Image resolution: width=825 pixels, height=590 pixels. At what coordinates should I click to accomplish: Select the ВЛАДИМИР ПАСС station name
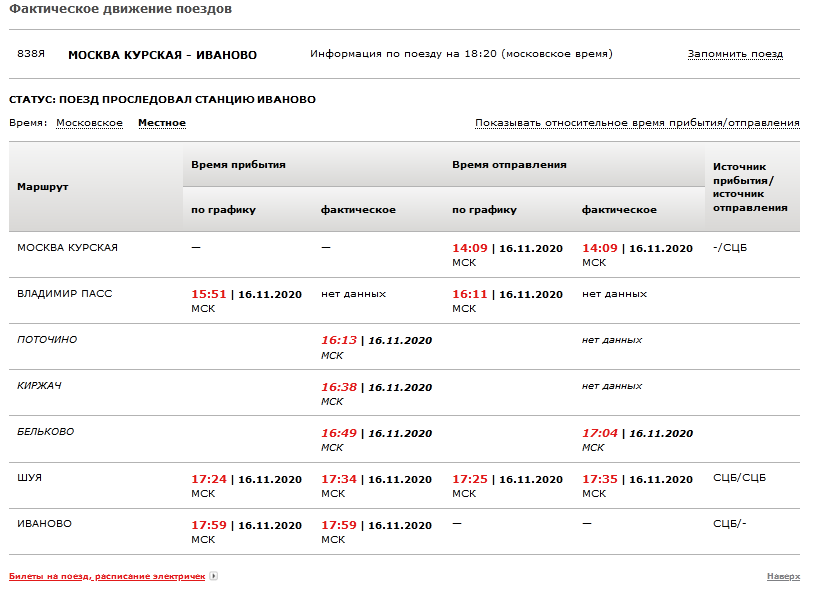click(65, 294)
